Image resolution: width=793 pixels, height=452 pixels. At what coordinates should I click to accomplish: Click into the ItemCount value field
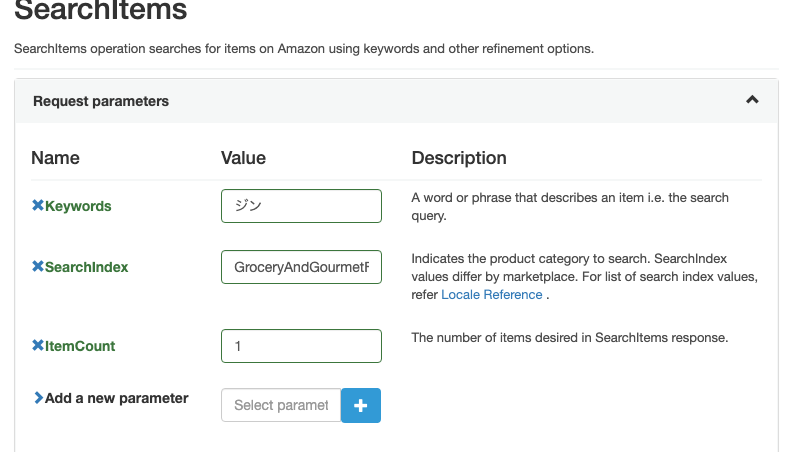click(x=301, y=346)
